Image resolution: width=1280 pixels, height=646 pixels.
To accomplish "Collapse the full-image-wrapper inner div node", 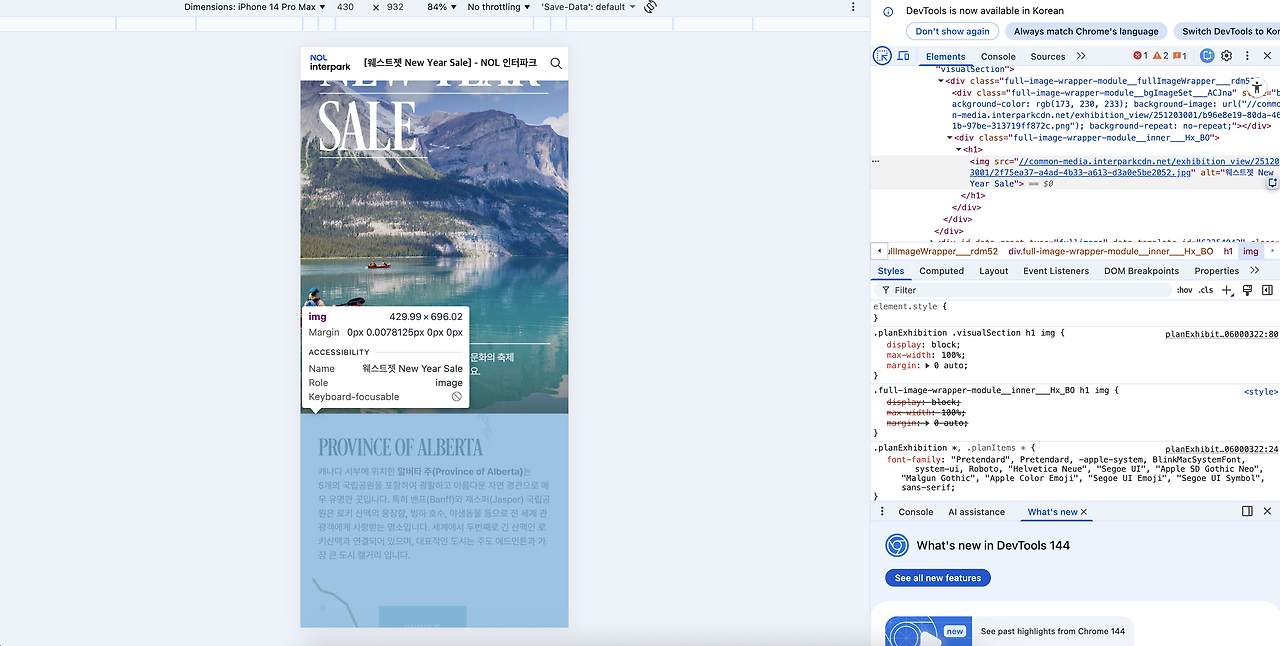I will tap(951, 138).
